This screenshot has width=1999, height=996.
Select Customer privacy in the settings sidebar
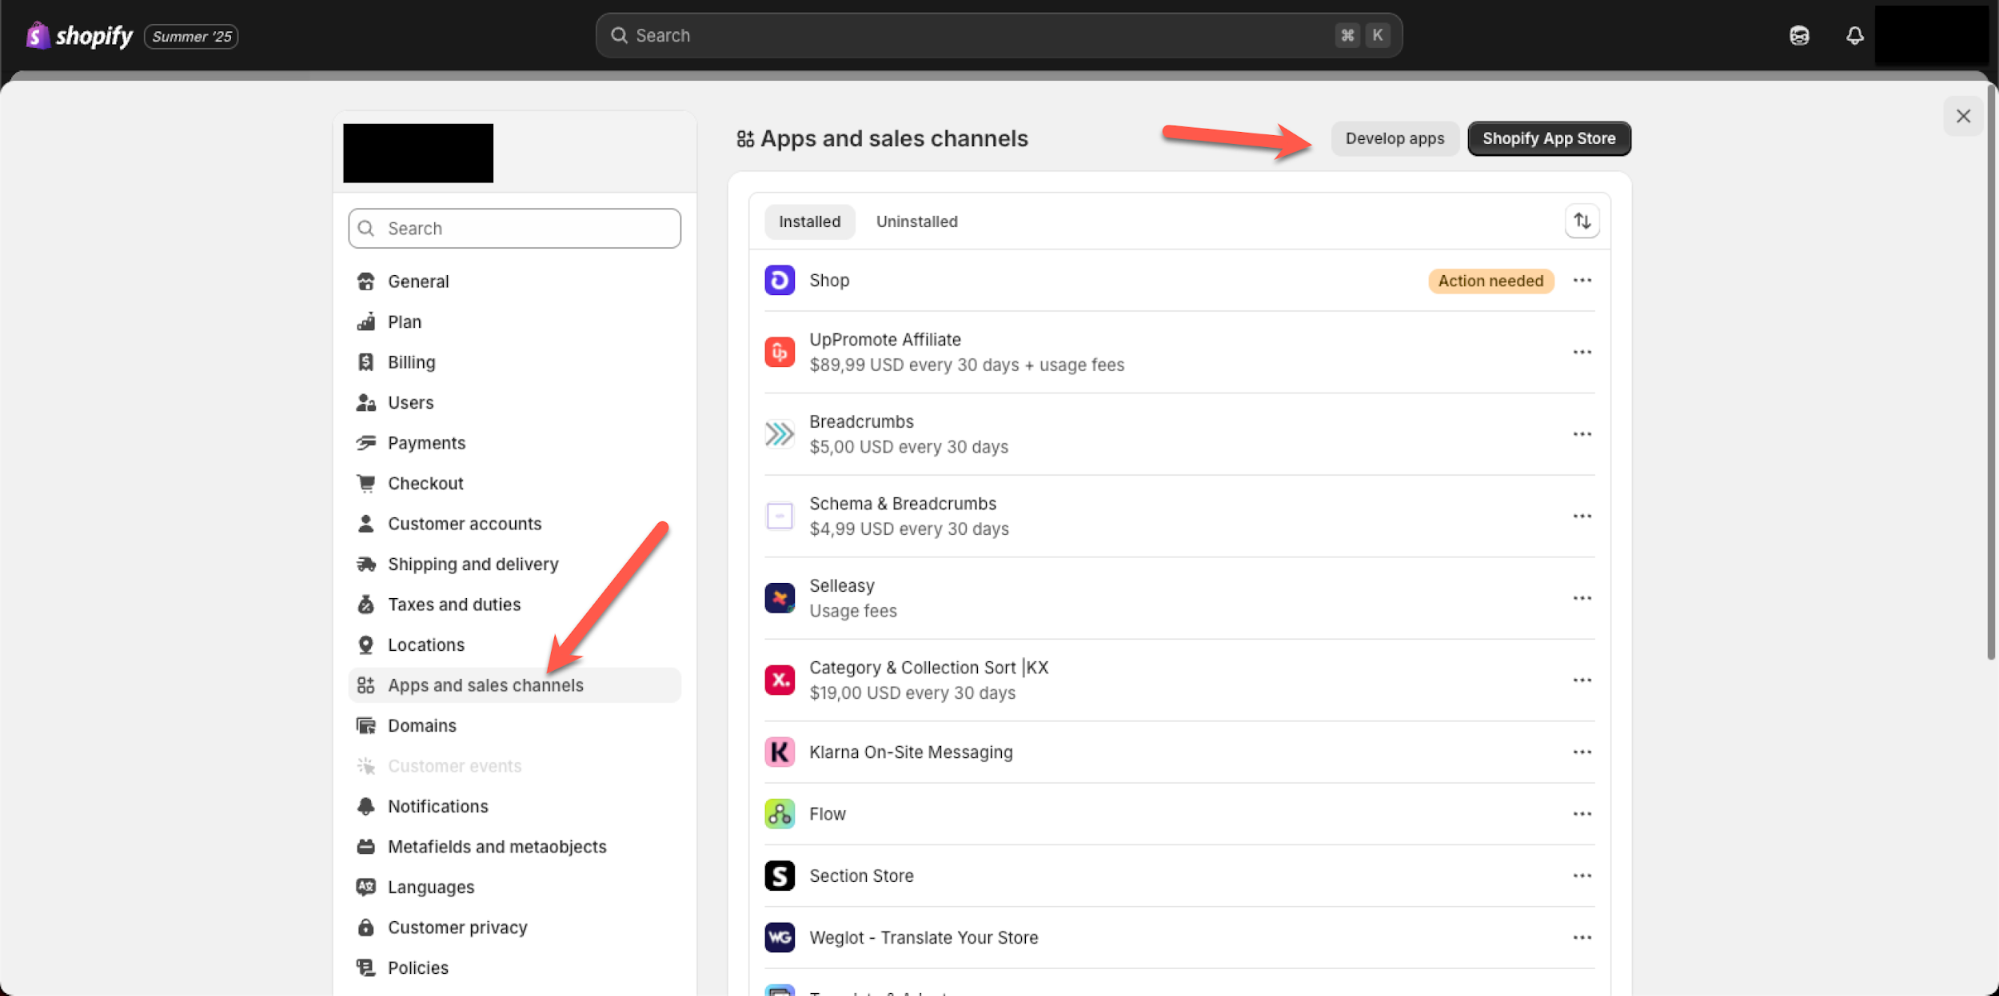point(457,926)
